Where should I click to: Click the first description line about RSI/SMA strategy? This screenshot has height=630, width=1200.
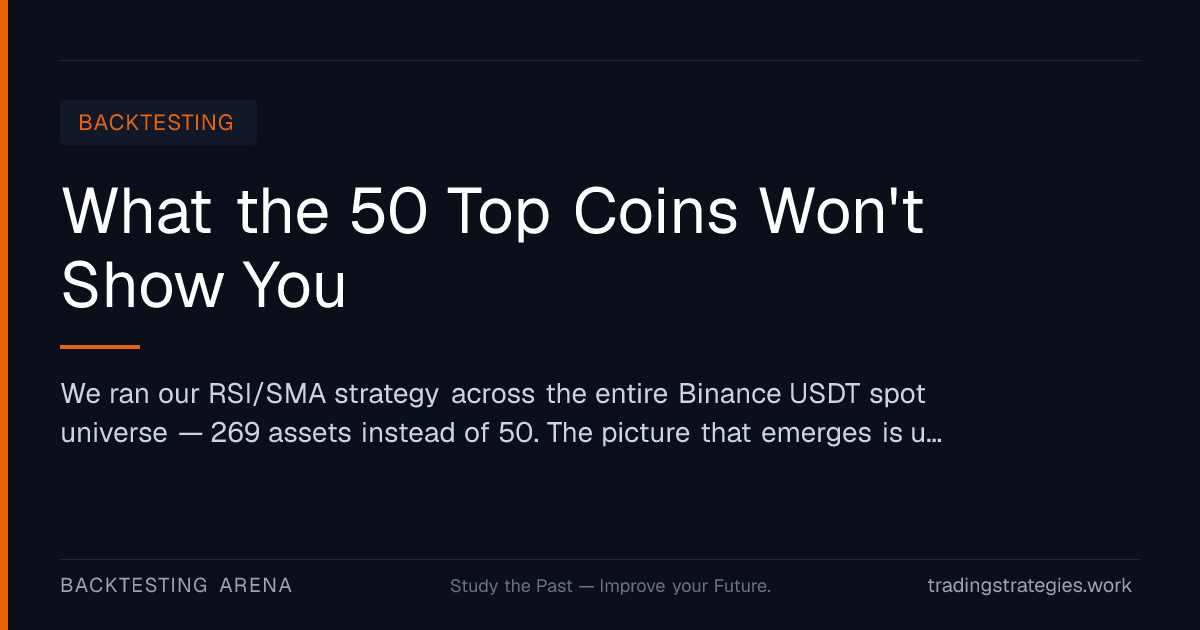click(x=493, y=394)
